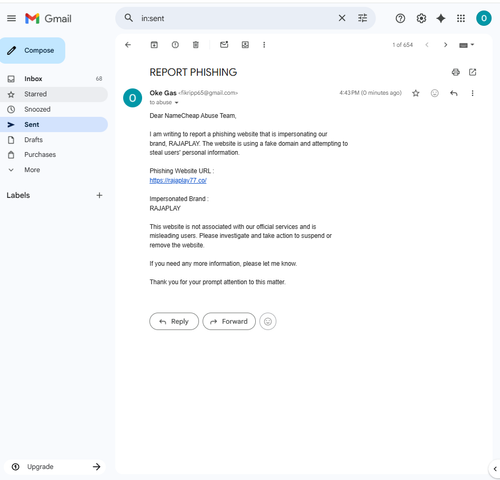Go to the newer message arrow
This screenshot has width=500, height=480.
tap(427, 45)
